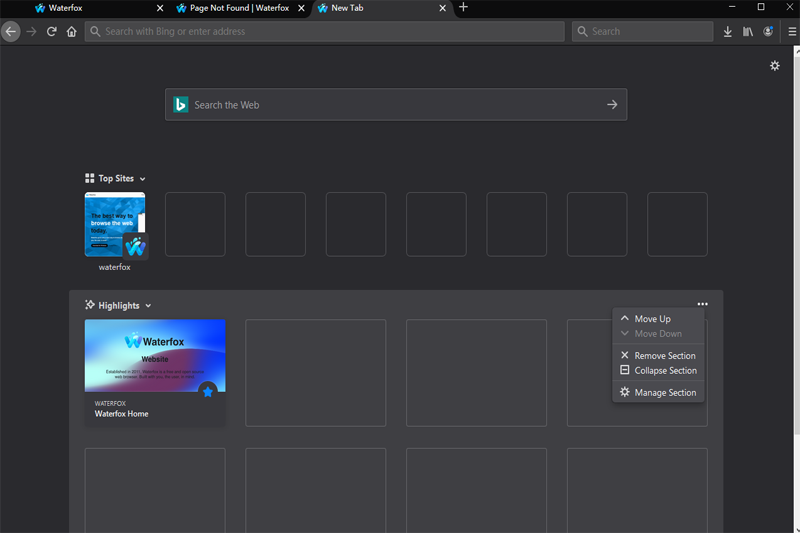
Task: Click Manage Section menu option
Action: 665,393
